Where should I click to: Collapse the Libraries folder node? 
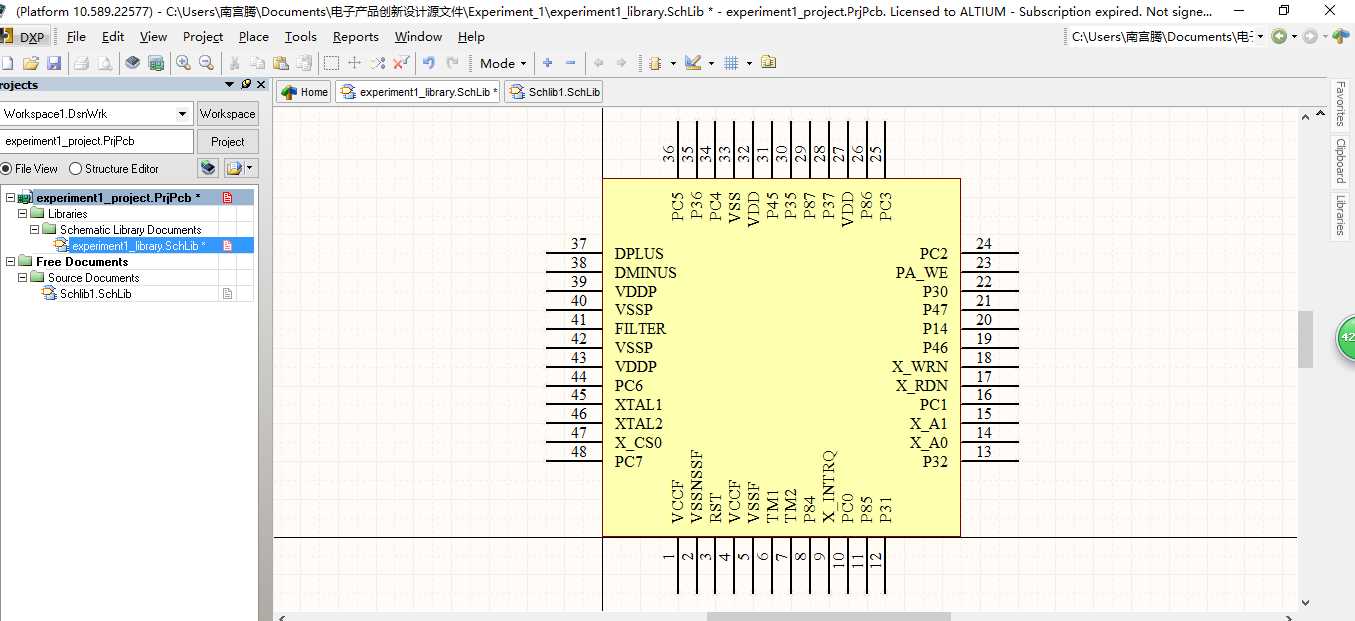tap(23, 214)
